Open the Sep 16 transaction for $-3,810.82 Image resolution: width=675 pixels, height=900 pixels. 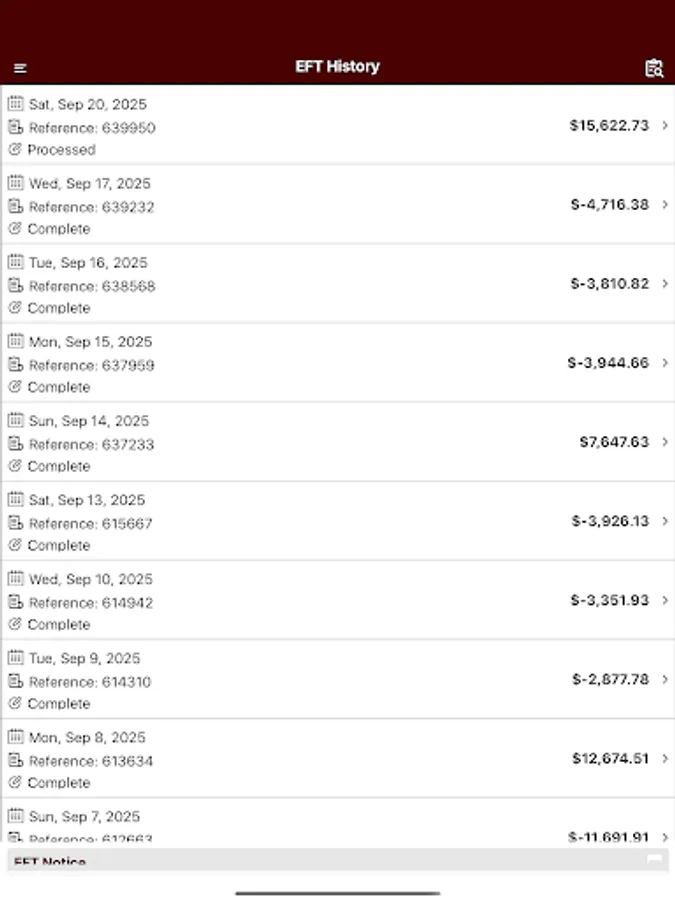[x=337, y=284]
